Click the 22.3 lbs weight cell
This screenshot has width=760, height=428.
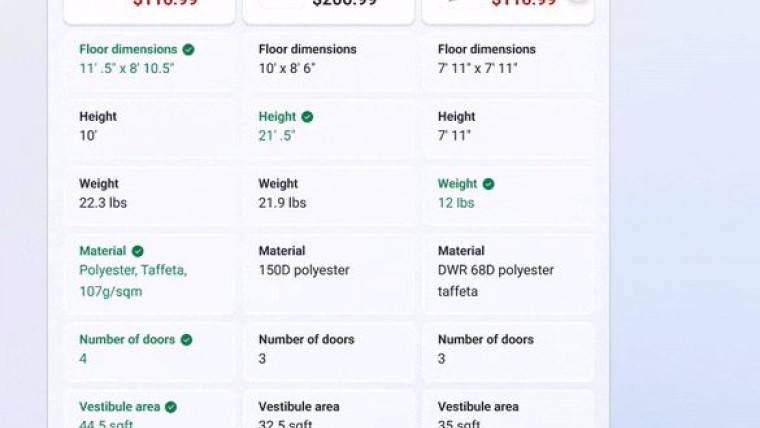coord(149,196)
